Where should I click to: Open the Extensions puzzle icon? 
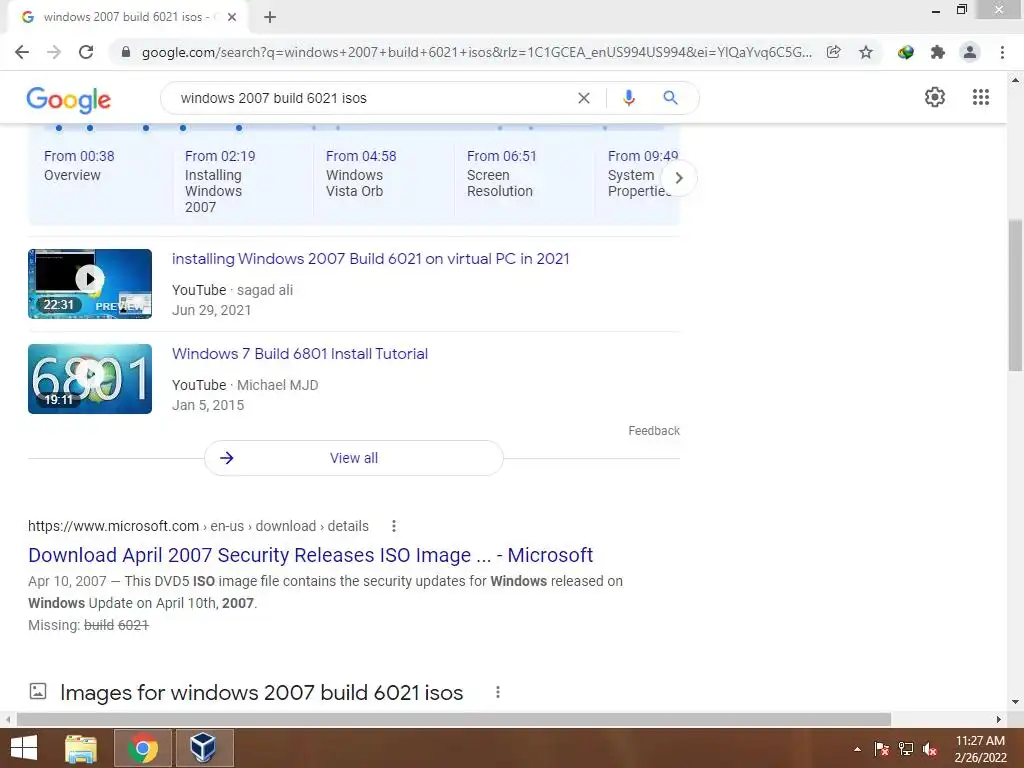[x=938, y=52]
